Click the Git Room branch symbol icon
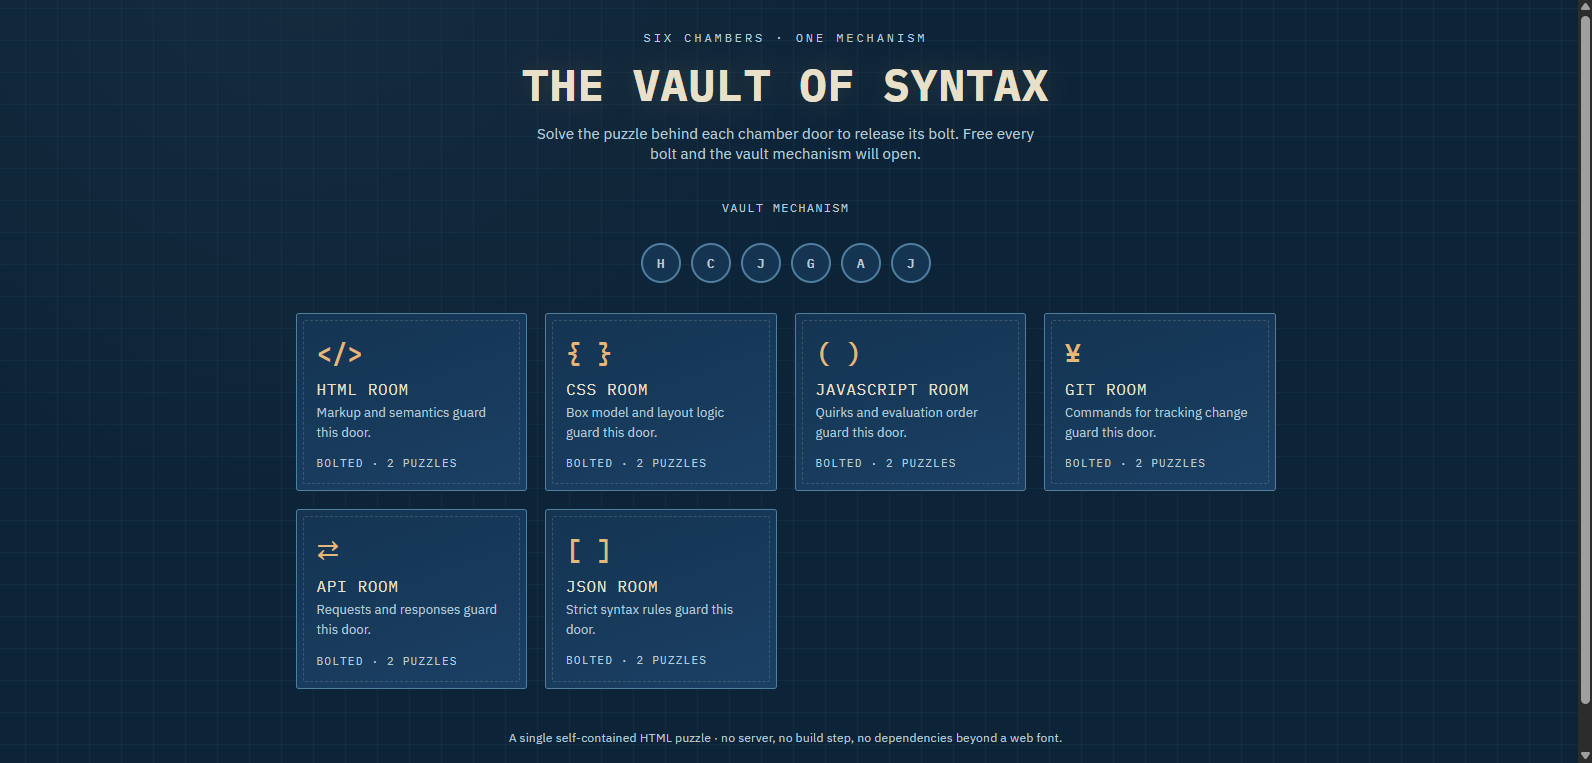1592x763 pixels. pyautogui.click(x=1073, y=353)
